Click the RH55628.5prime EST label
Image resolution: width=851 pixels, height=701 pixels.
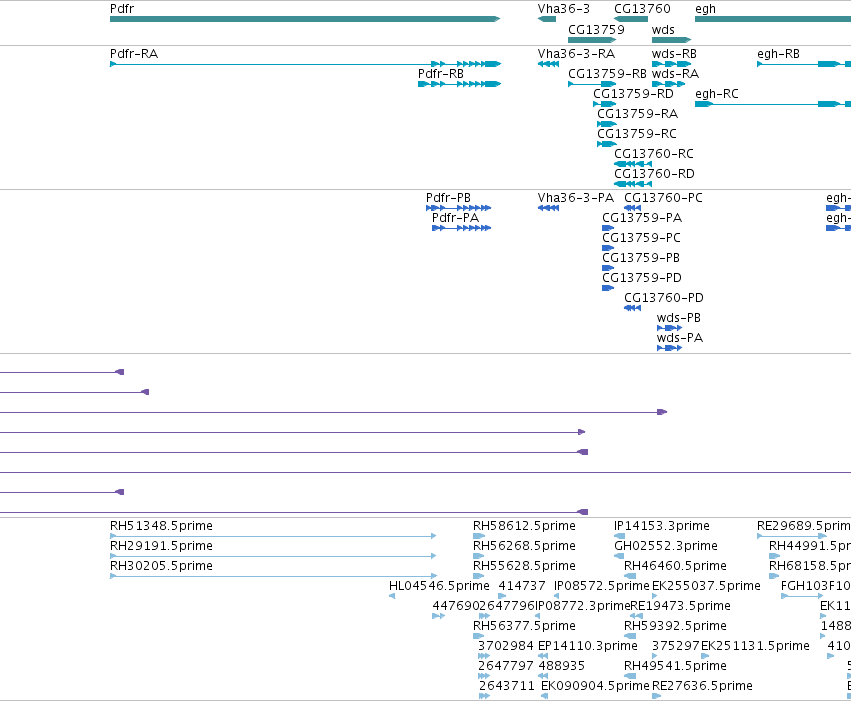pyautogui.click(x=524, y=566)
